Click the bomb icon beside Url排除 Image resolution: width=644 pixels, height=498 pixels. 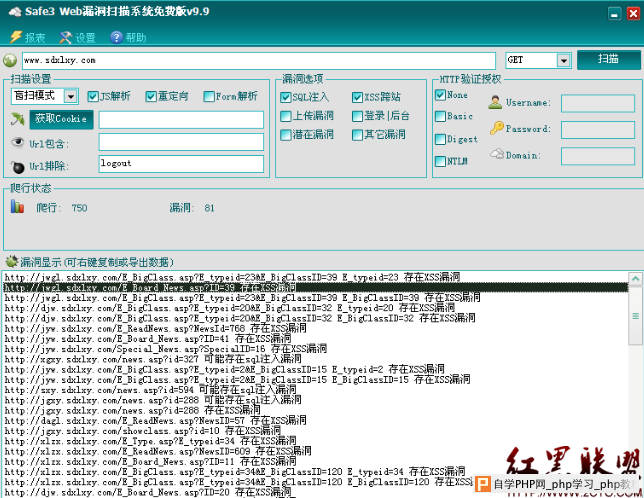[x=18, y=167]
